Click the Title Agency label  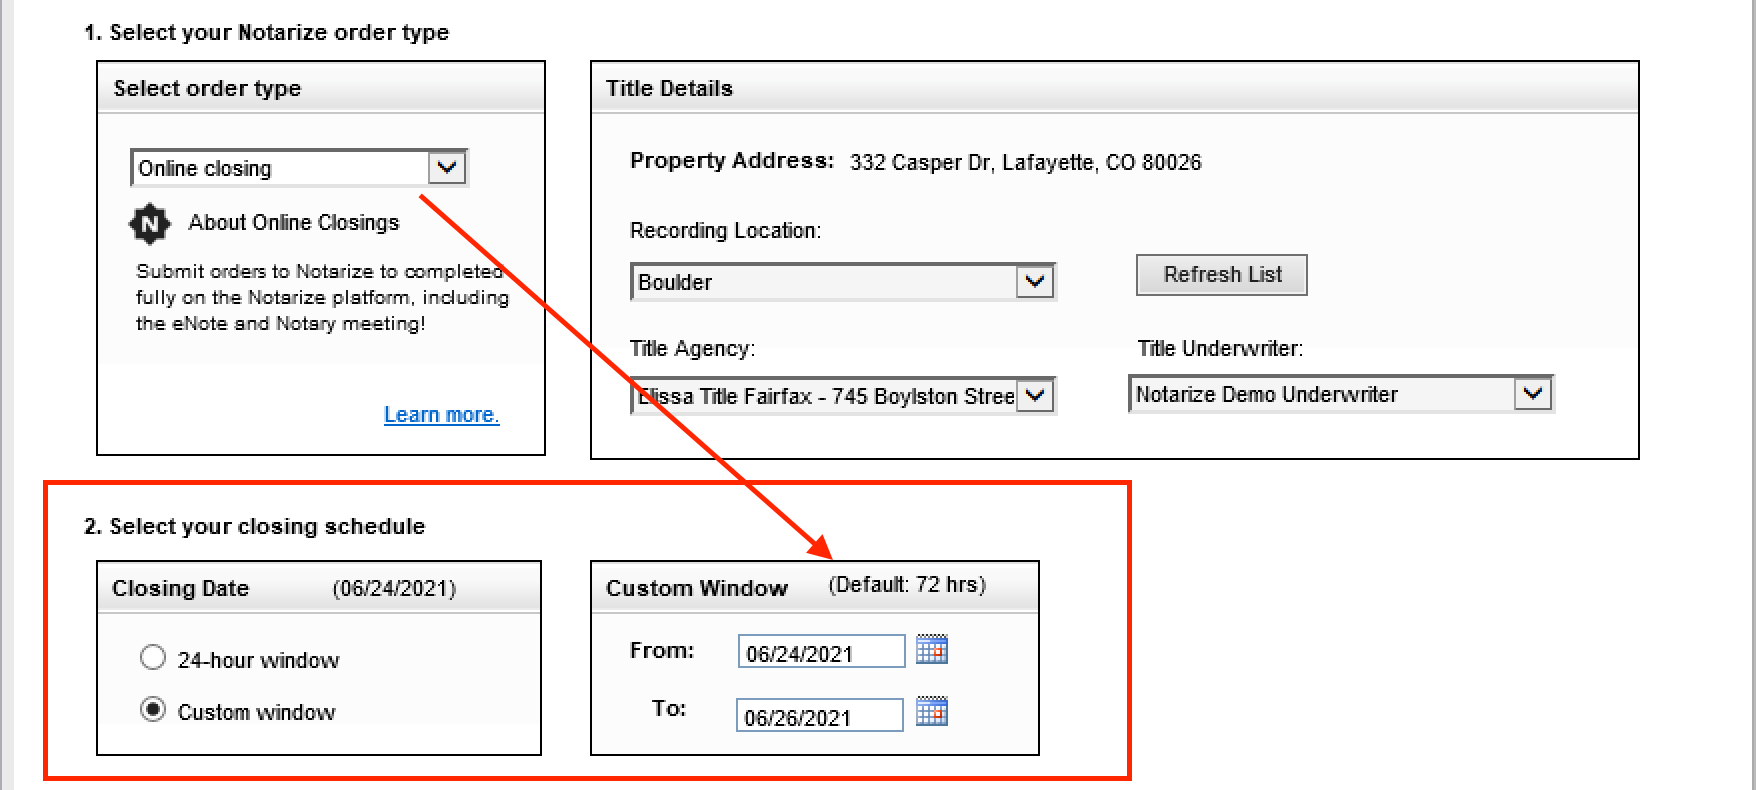pyautogui.click(x=692, y=349)
